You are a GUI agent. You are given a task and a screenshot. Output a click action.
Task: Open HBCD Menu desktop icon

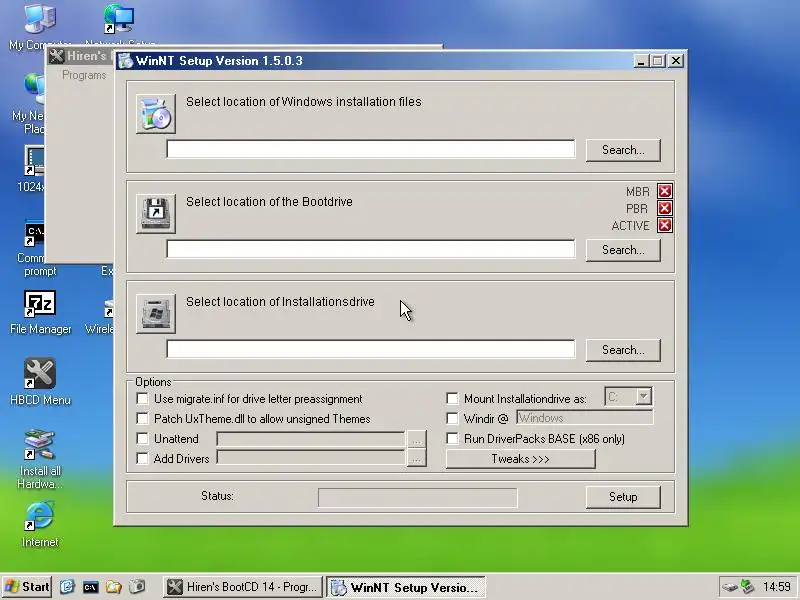(x=40, y=382)
